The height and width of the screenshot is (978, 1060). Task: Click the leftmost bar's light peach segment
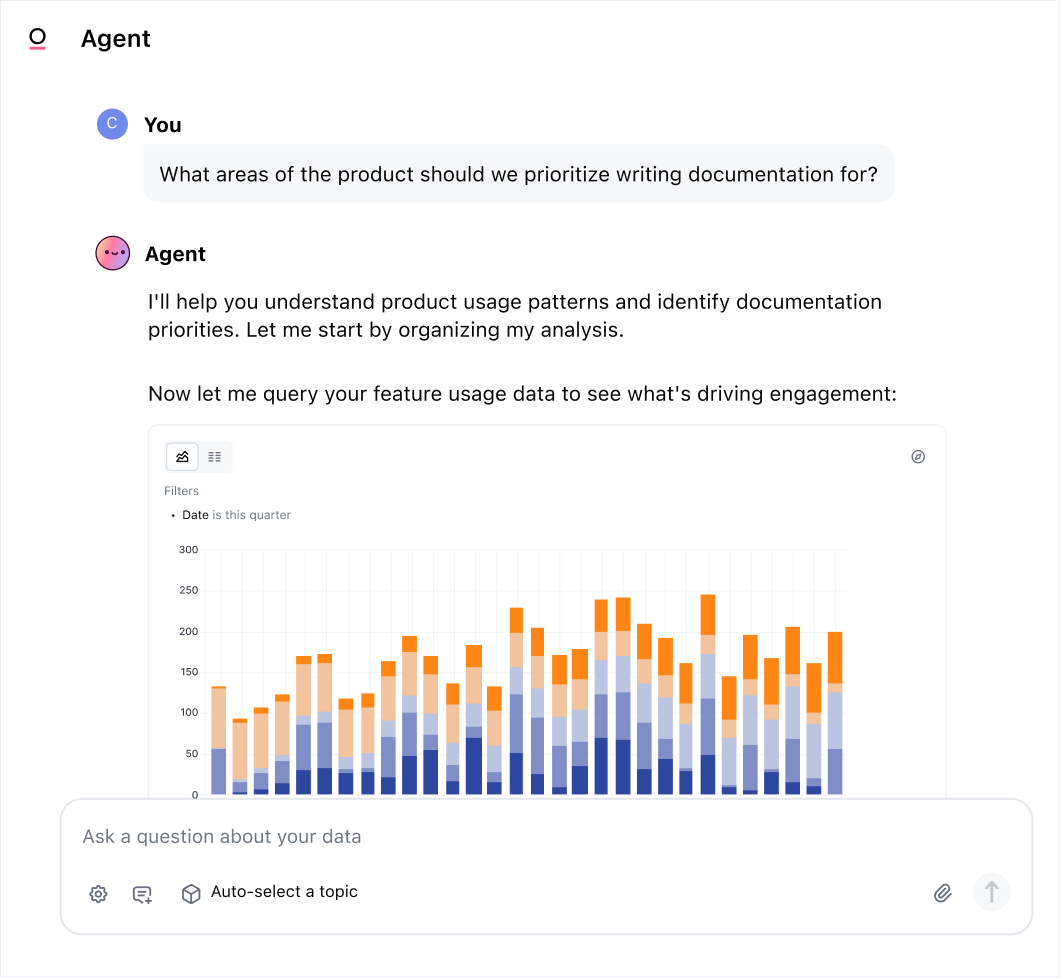(218, 718)
